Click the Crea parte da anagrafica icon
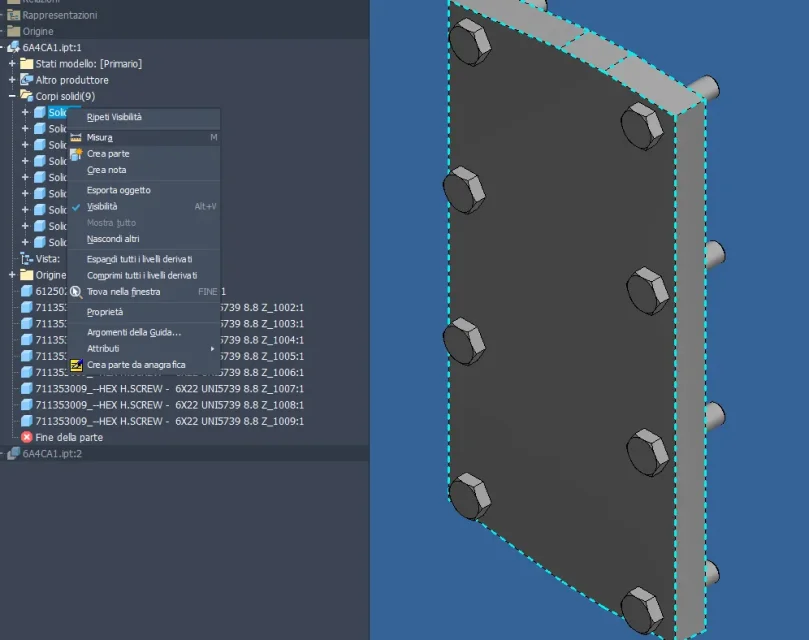 (76, 365)
